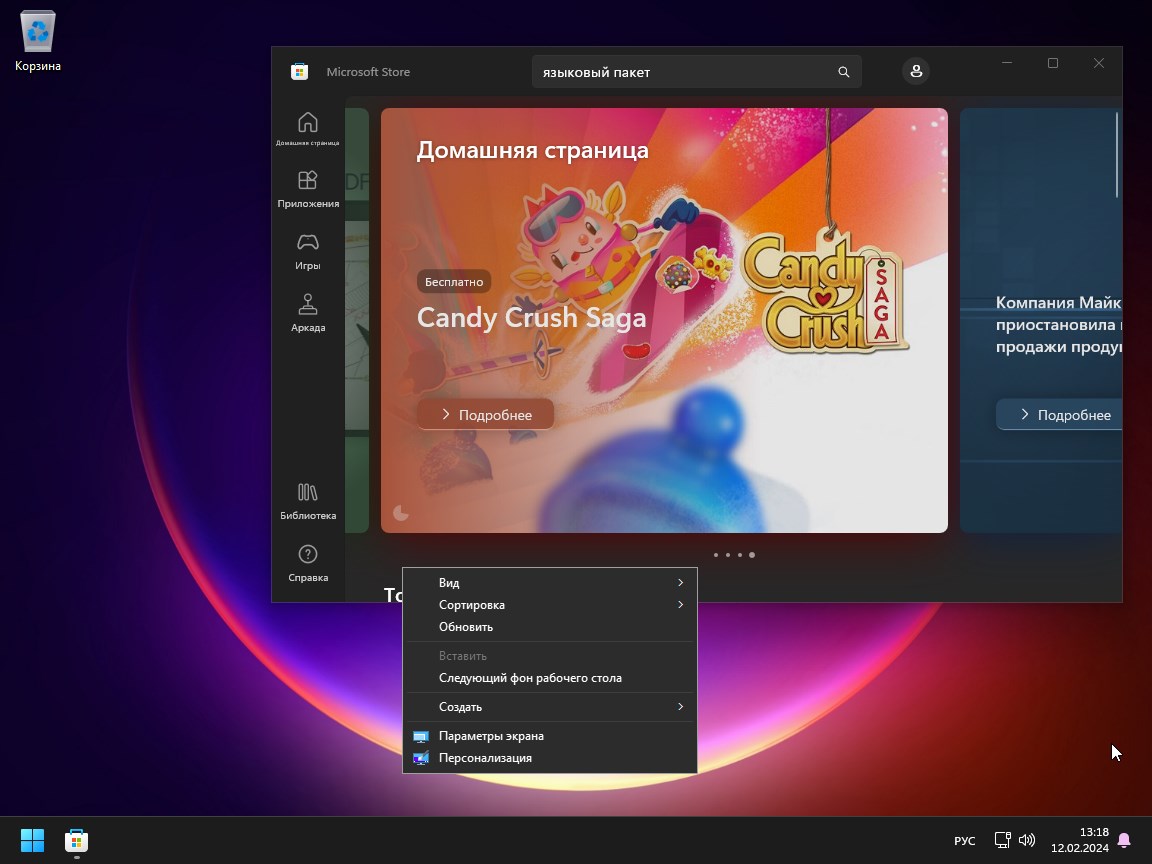Expand the Сортировка submenu
Screen dimensions: 1152x864
tap(550, 605)
